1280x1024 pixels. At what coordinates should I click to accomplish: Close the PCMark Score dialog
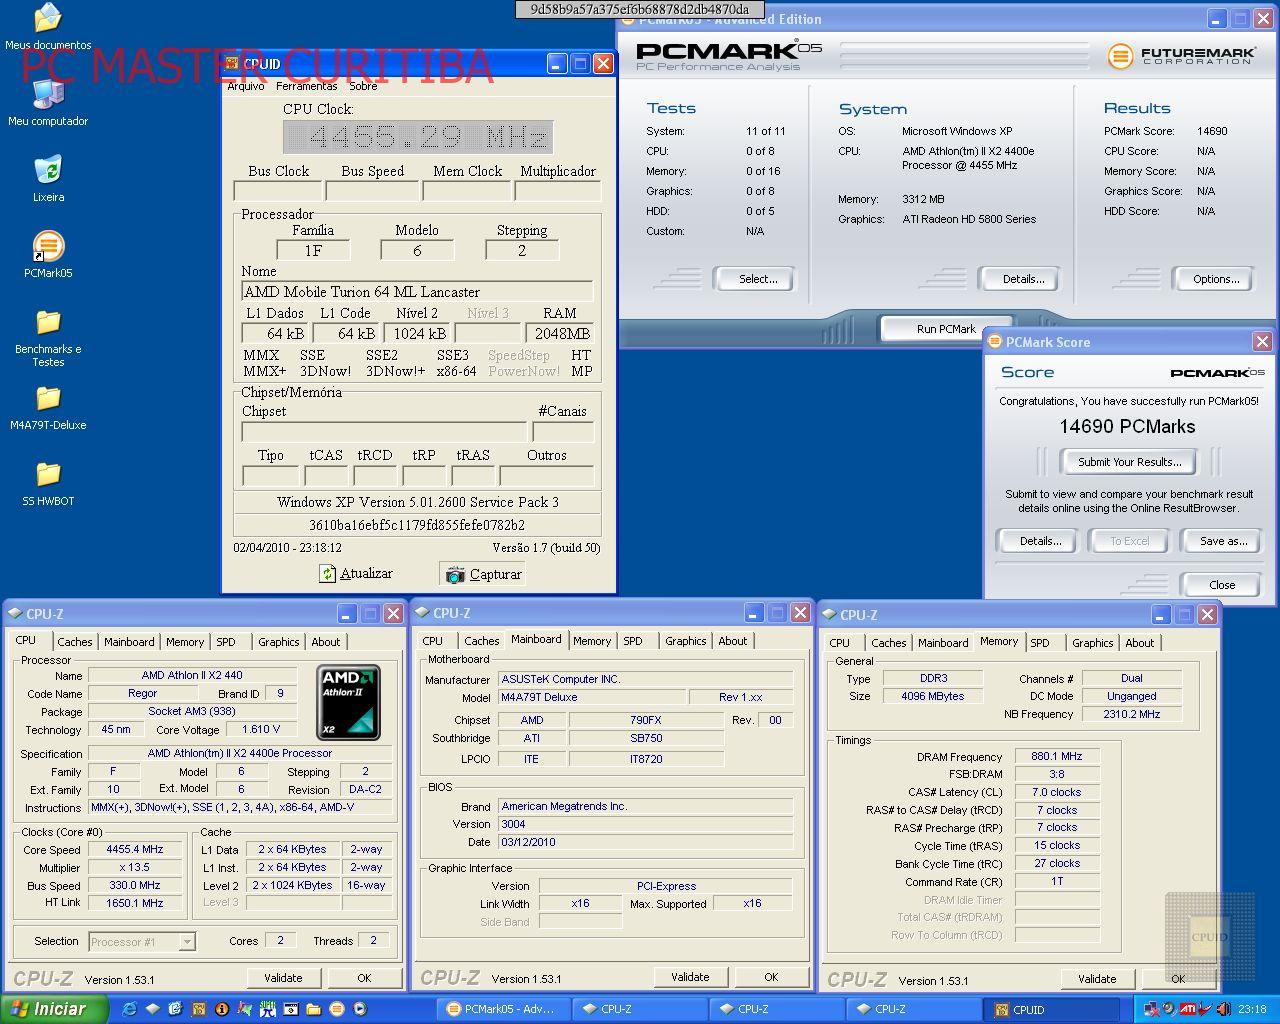click(1262, 342)
